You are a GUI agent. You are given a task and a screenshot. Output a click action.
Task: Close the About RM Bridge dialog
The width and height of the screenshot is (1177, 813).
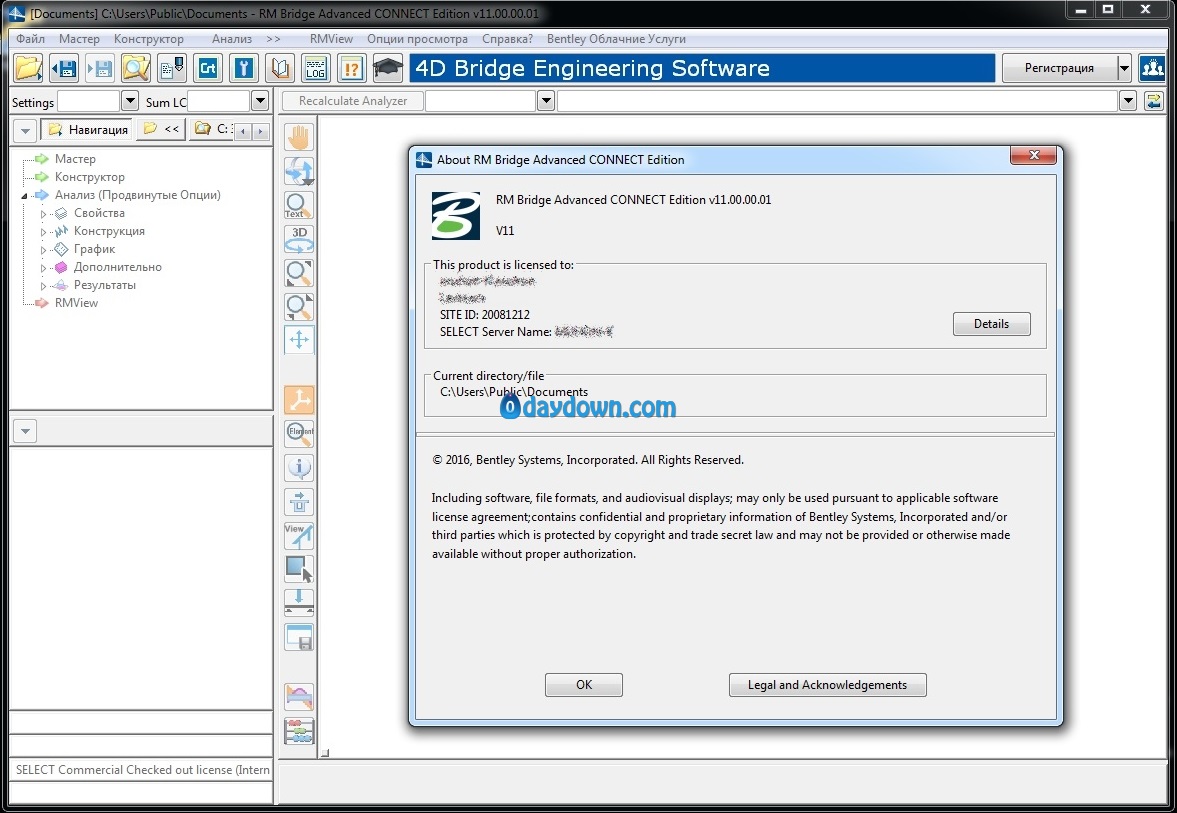[x=1034, y=155]
